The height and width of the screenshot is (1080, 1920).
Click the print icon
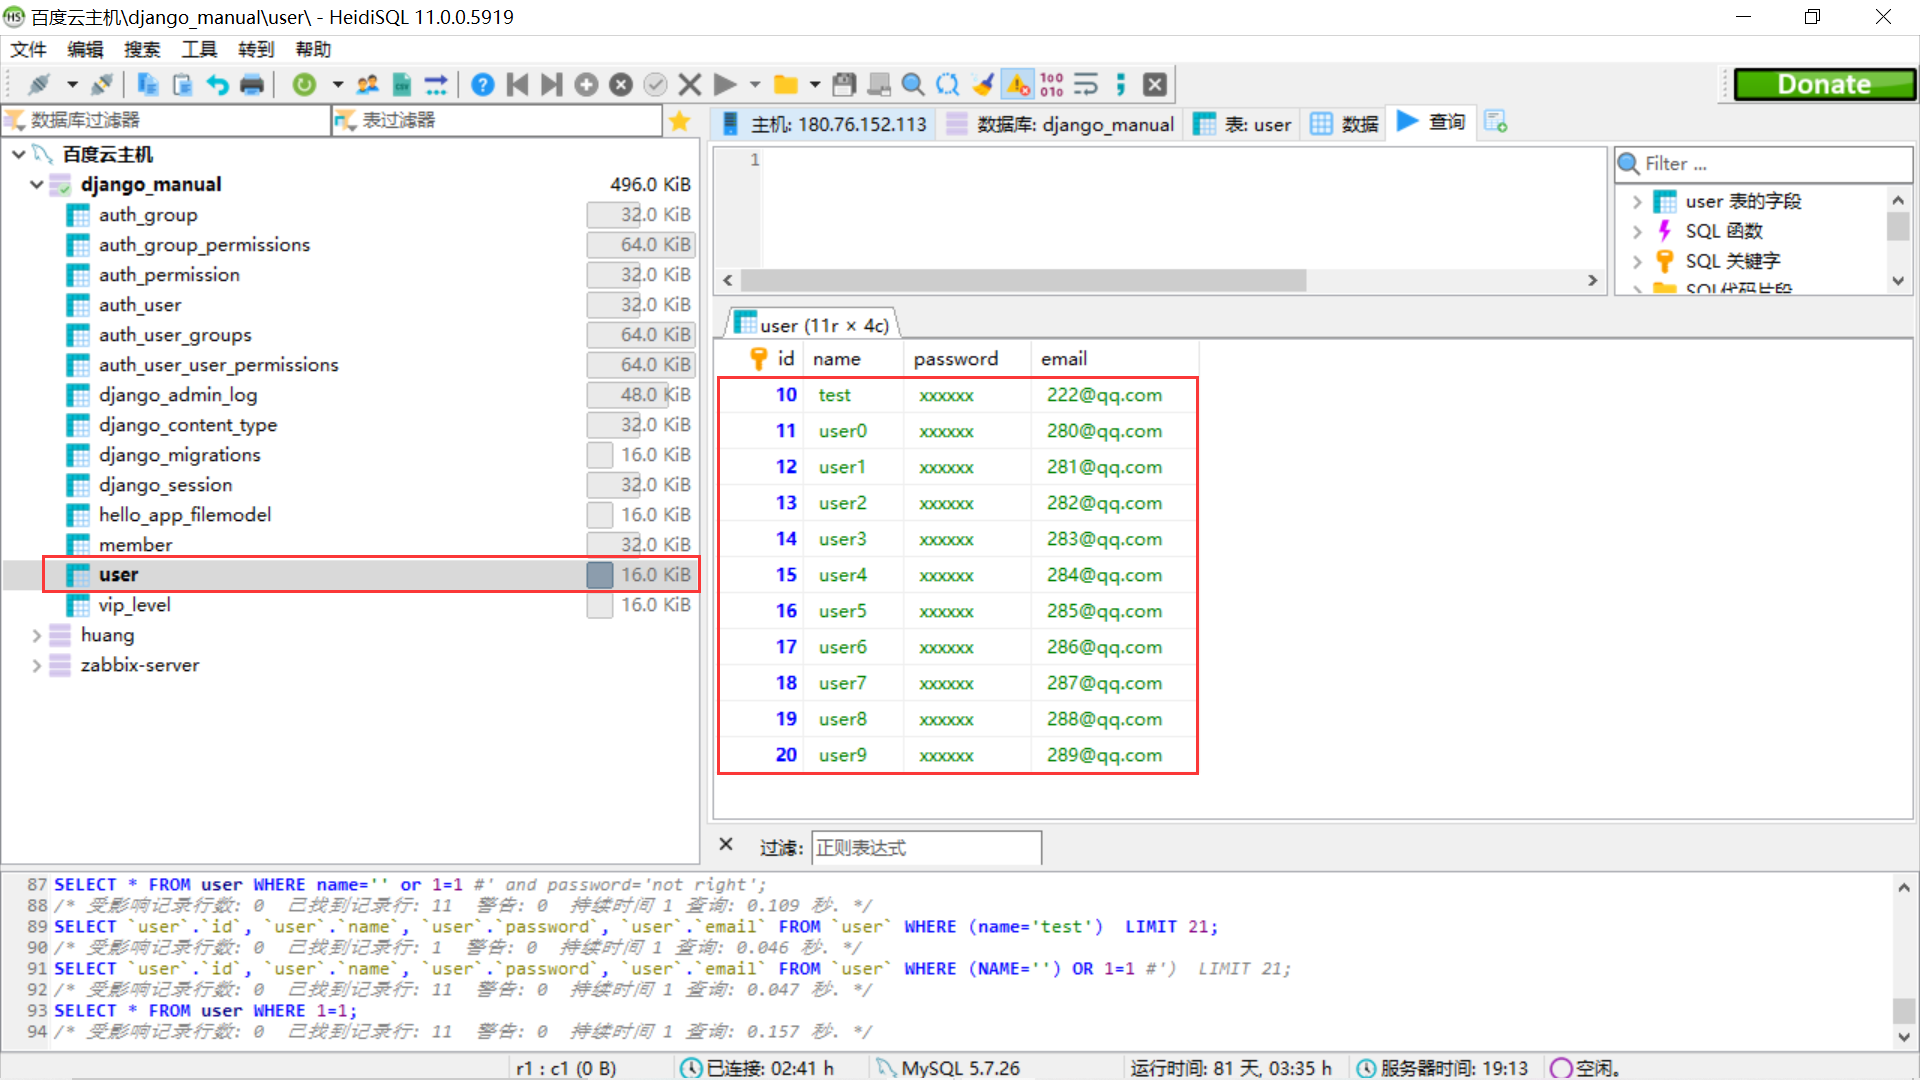pos(252,85)
